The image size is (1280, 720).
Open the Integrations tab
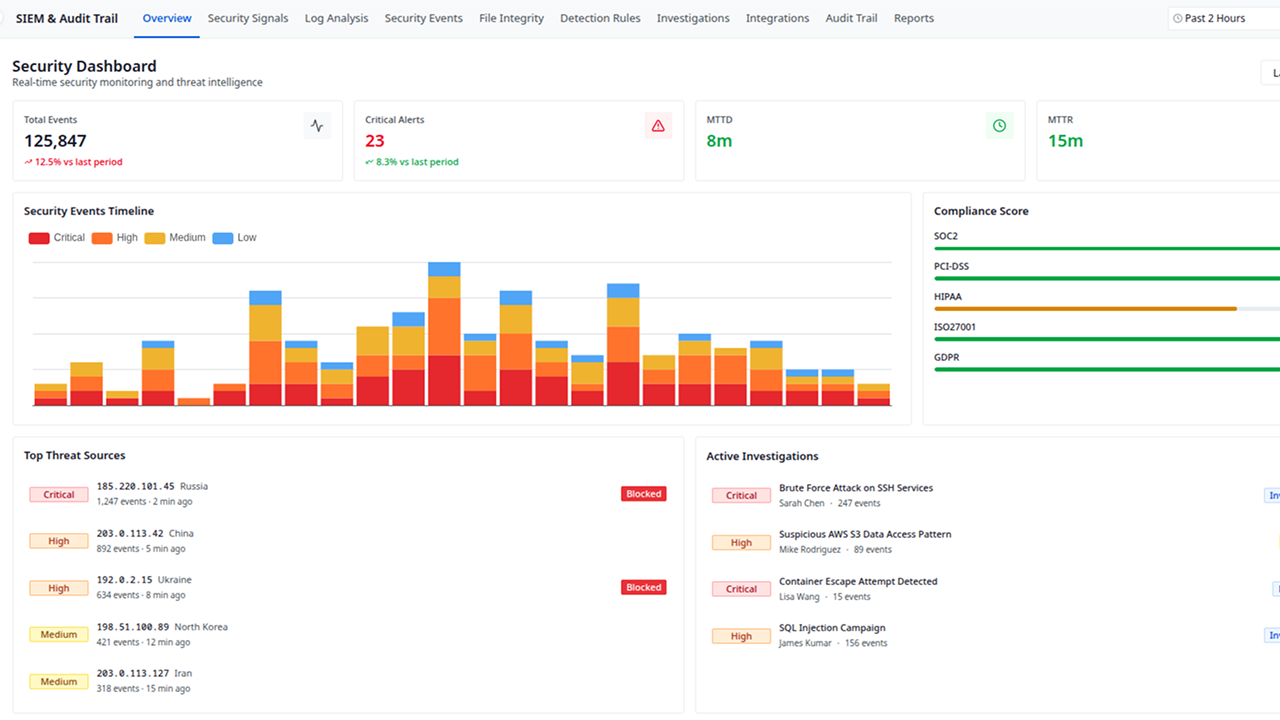pyautogui.click(x=777, y=18)
